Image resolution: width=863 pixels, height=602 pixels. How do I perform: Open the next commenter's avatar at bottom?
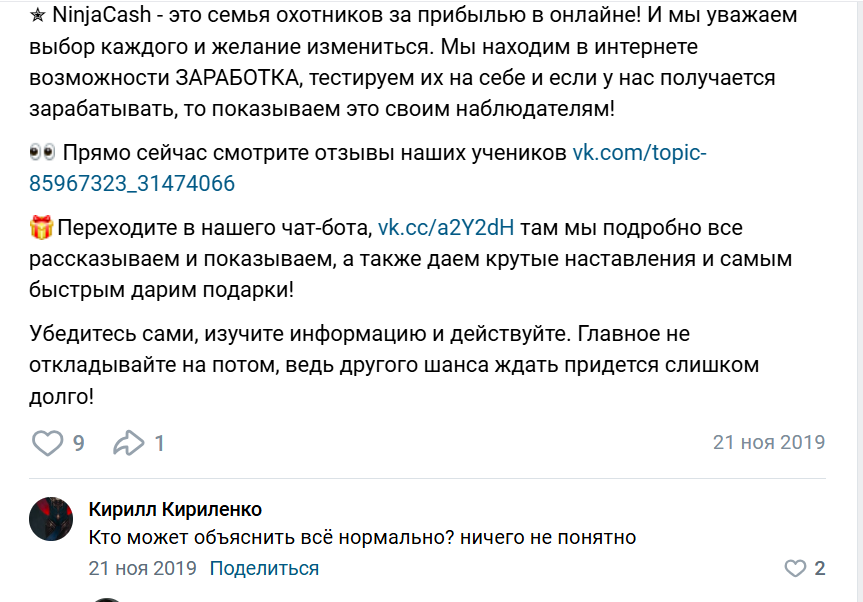point(107,599)
